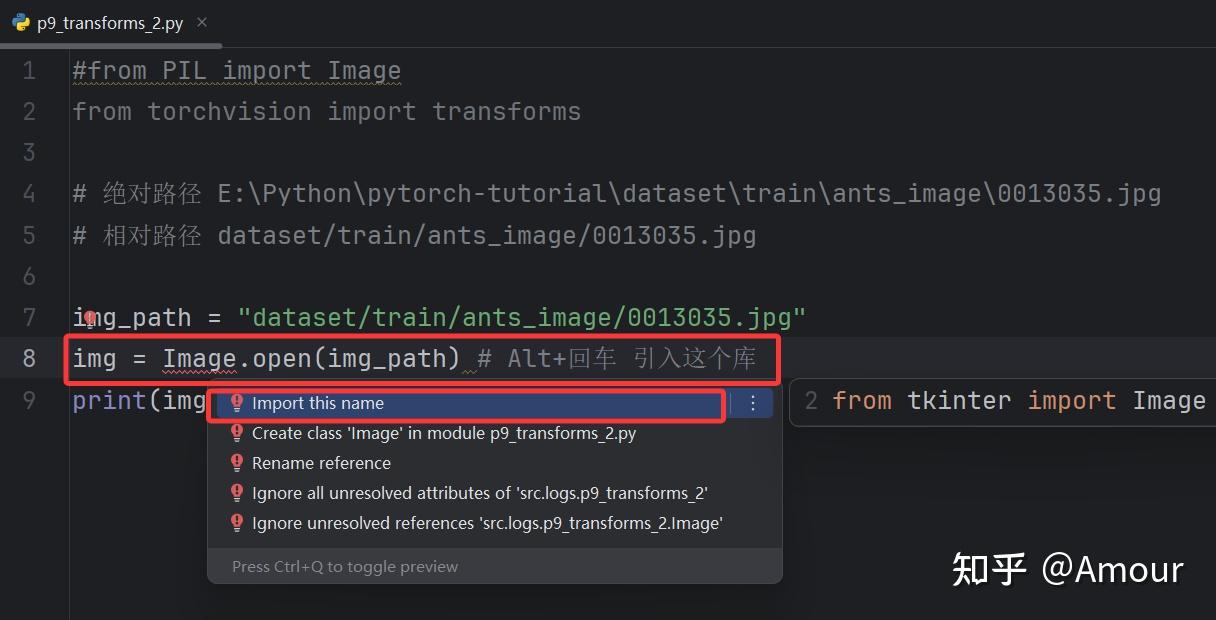Select "Import this name" quick fix

point(318,403)
